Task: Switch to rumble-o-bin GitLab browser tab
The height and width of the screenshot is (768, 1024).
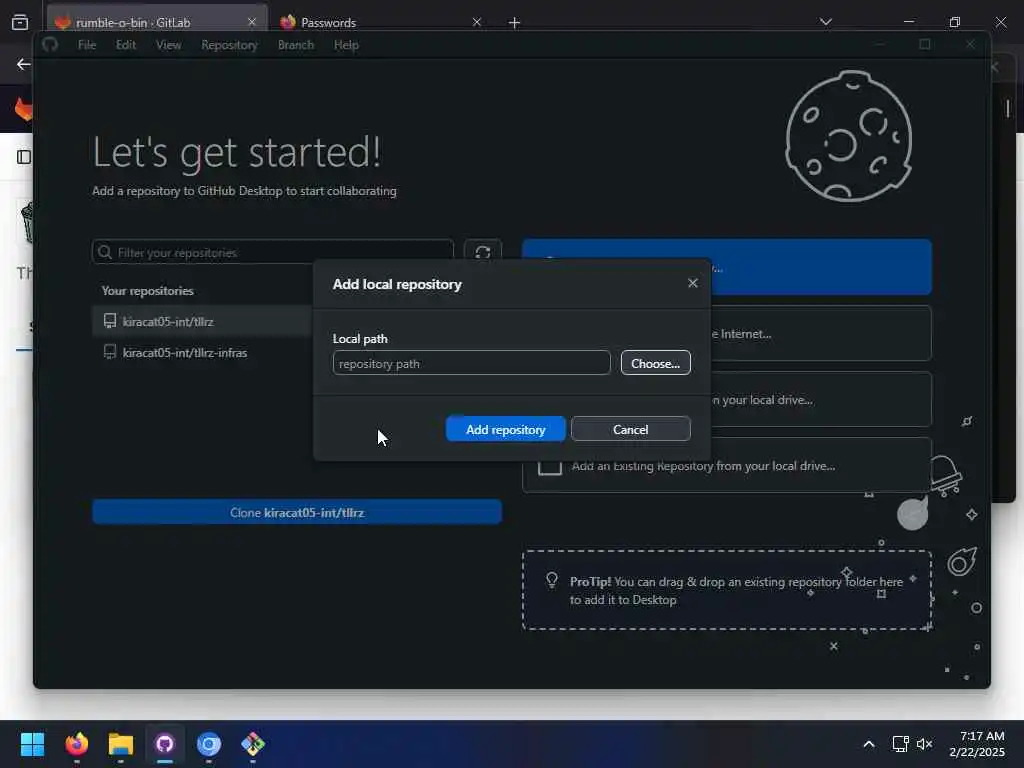Action: point(157,22)
